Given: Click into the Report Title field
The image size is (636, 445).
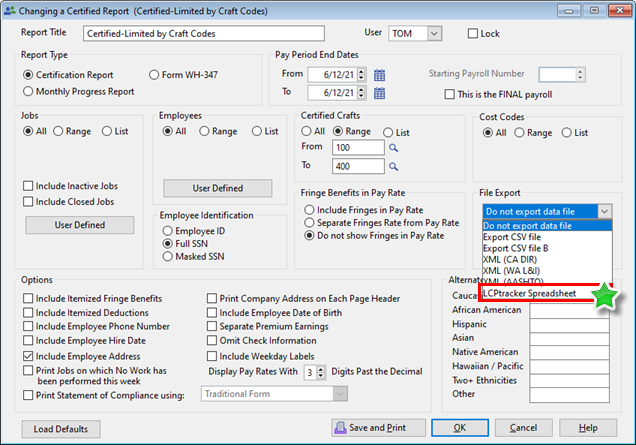Looking at the screenshot, I should tap(216, 34).
